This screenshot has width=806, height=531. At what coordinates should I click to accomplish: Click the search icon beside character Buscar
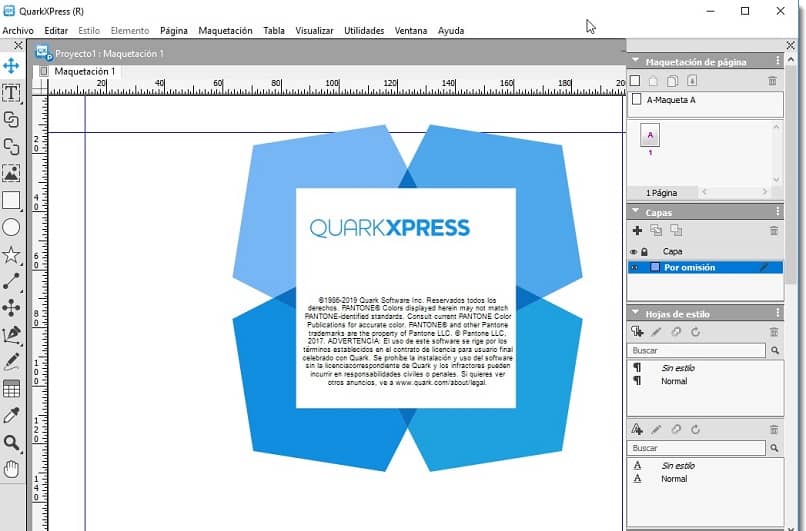775,448
